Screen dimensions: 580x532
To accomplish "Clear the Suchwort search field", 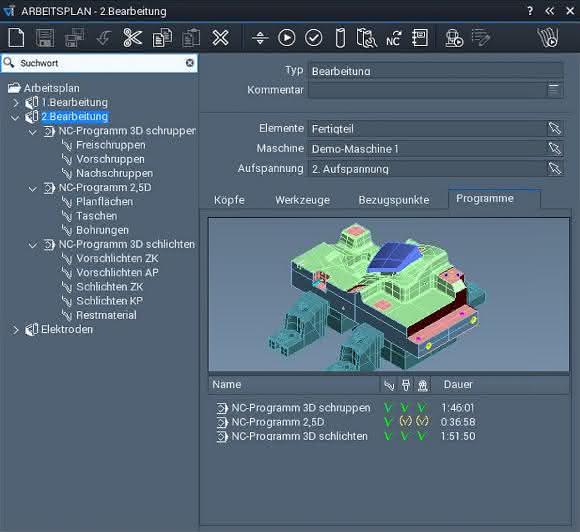I will point(190,63).
